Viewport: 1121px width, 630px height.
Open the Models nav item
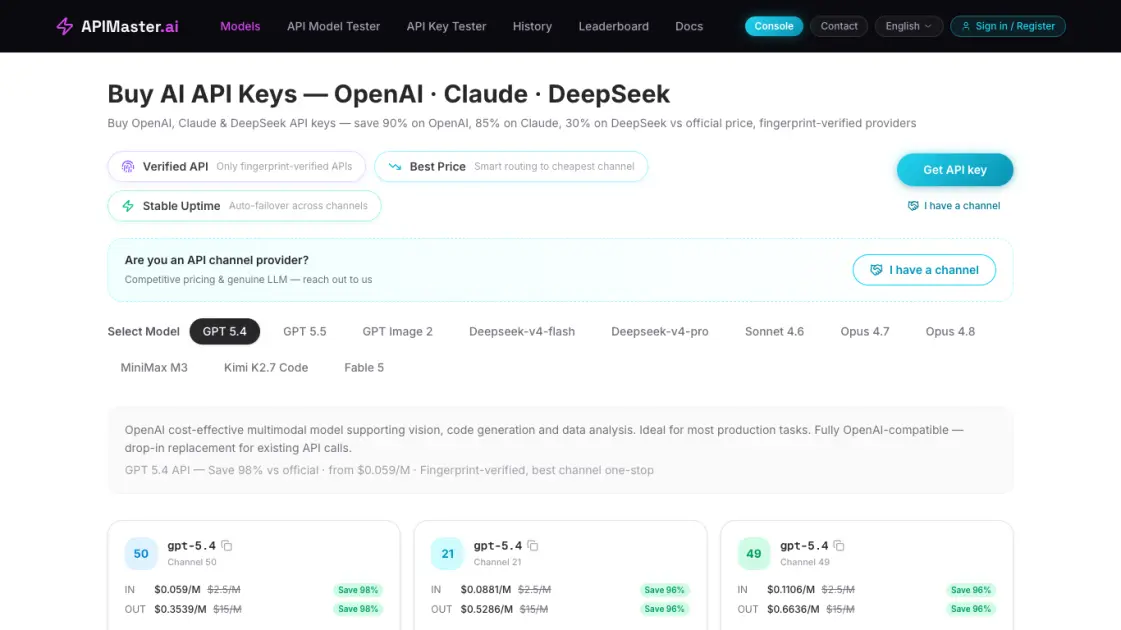point(240,26)
